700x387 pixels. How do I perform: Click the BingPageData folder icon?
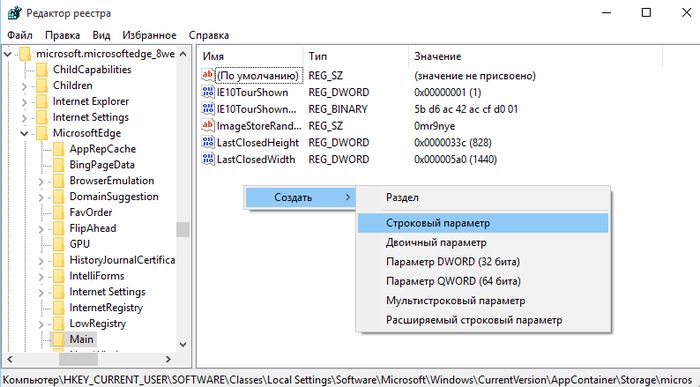point(58,165)
